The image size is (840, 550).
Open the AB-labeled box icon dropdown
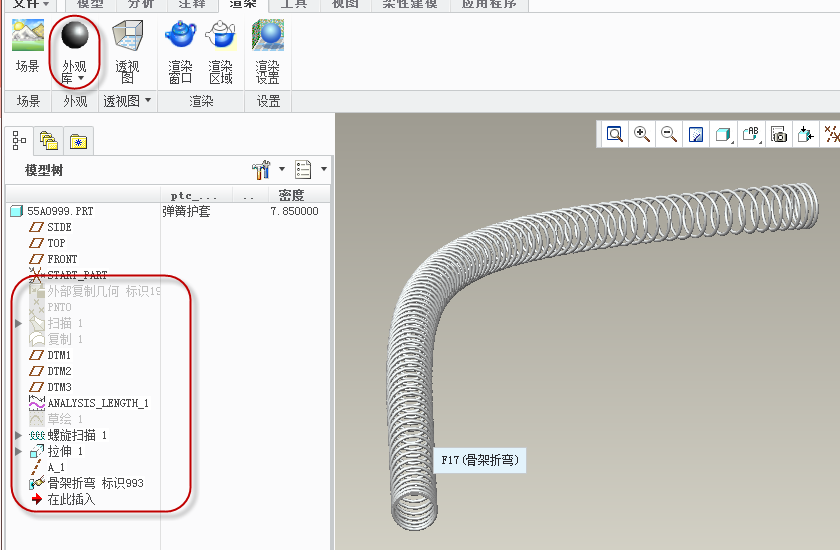[x=752, y=134]
